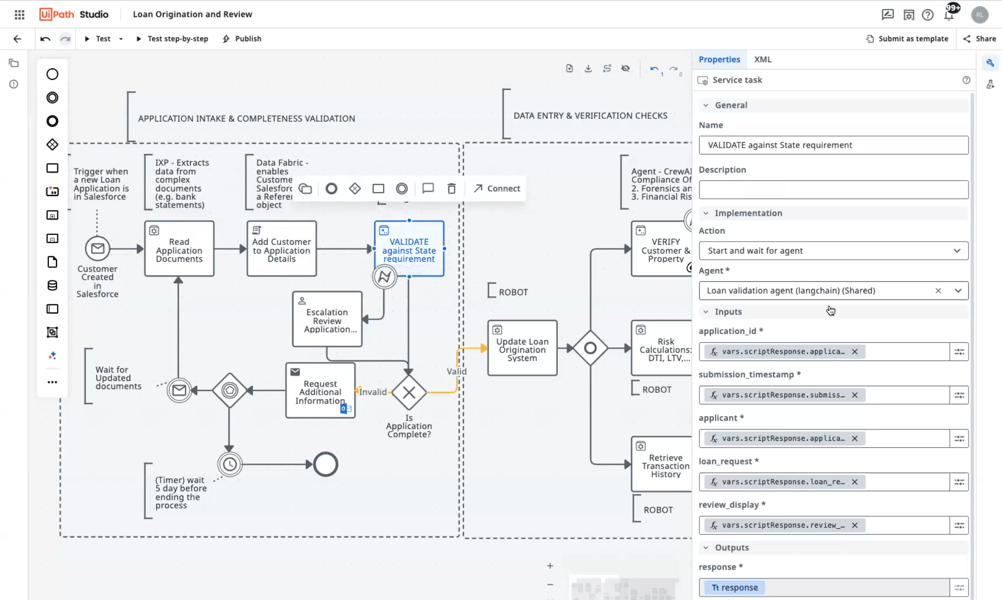1002x600 pixels.
Task: Pick the pool/participant shape in palette
Action: coord(52,309)
